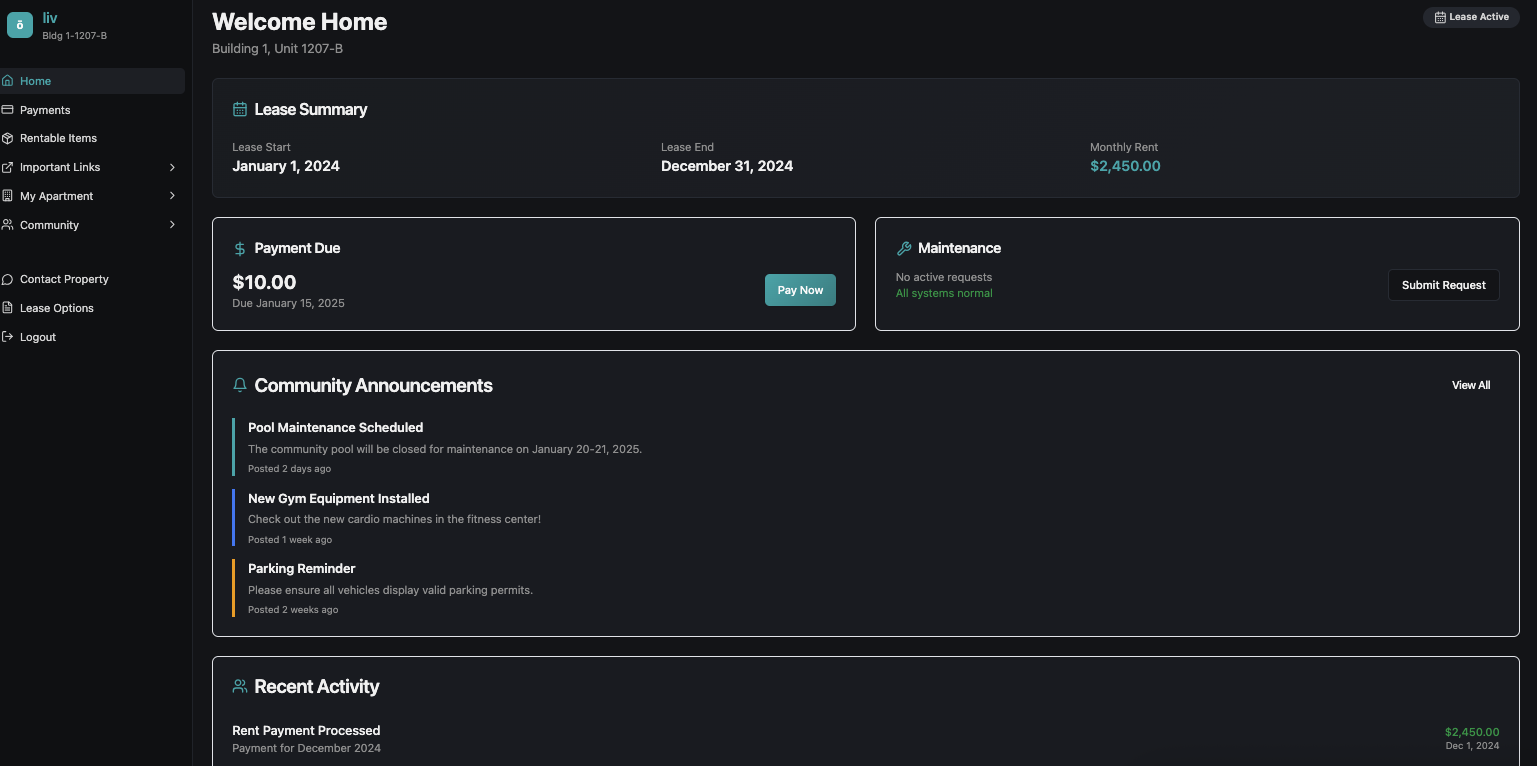The width and height of the screenshot is (1537, 766).
Task: Expand the My Apartment chevron
Action: 172,196
